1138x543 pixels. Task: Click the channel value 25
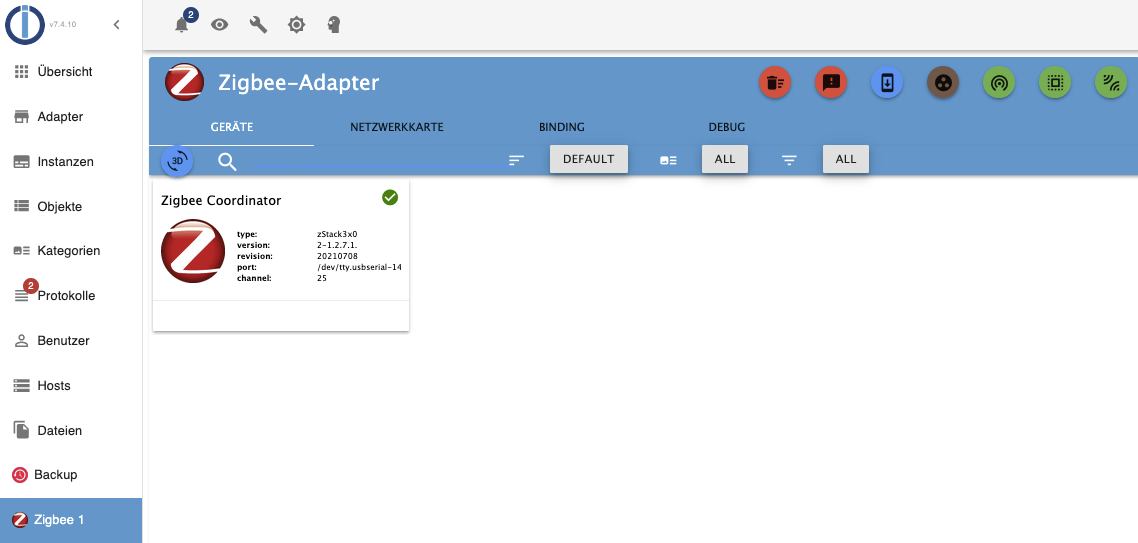pos(322,278)
